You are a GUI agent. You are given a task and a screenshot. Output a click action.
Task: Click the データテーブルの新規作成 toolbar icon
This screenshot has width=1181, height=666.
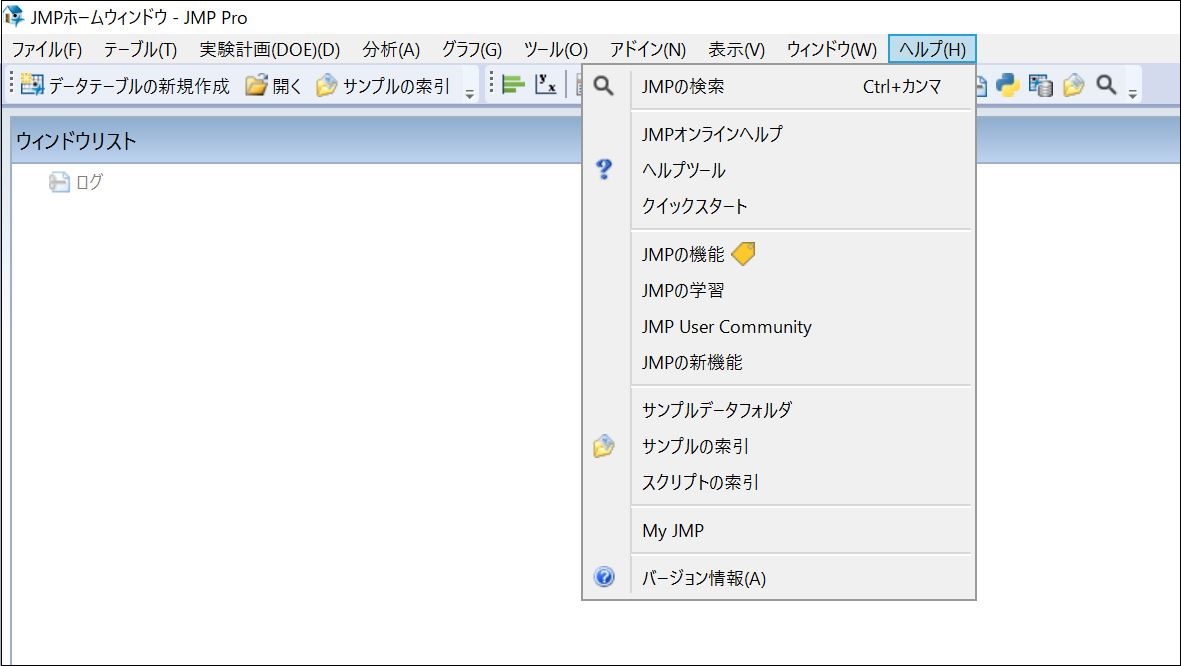pyautogui.click(x=30, y=85)
